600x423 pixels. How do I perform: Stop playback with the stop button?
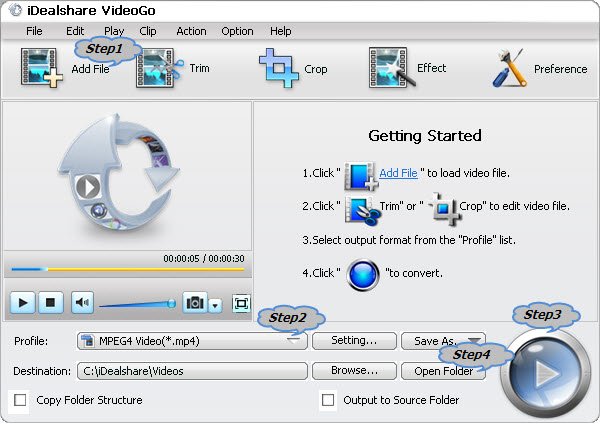click(x=50, y=302)
